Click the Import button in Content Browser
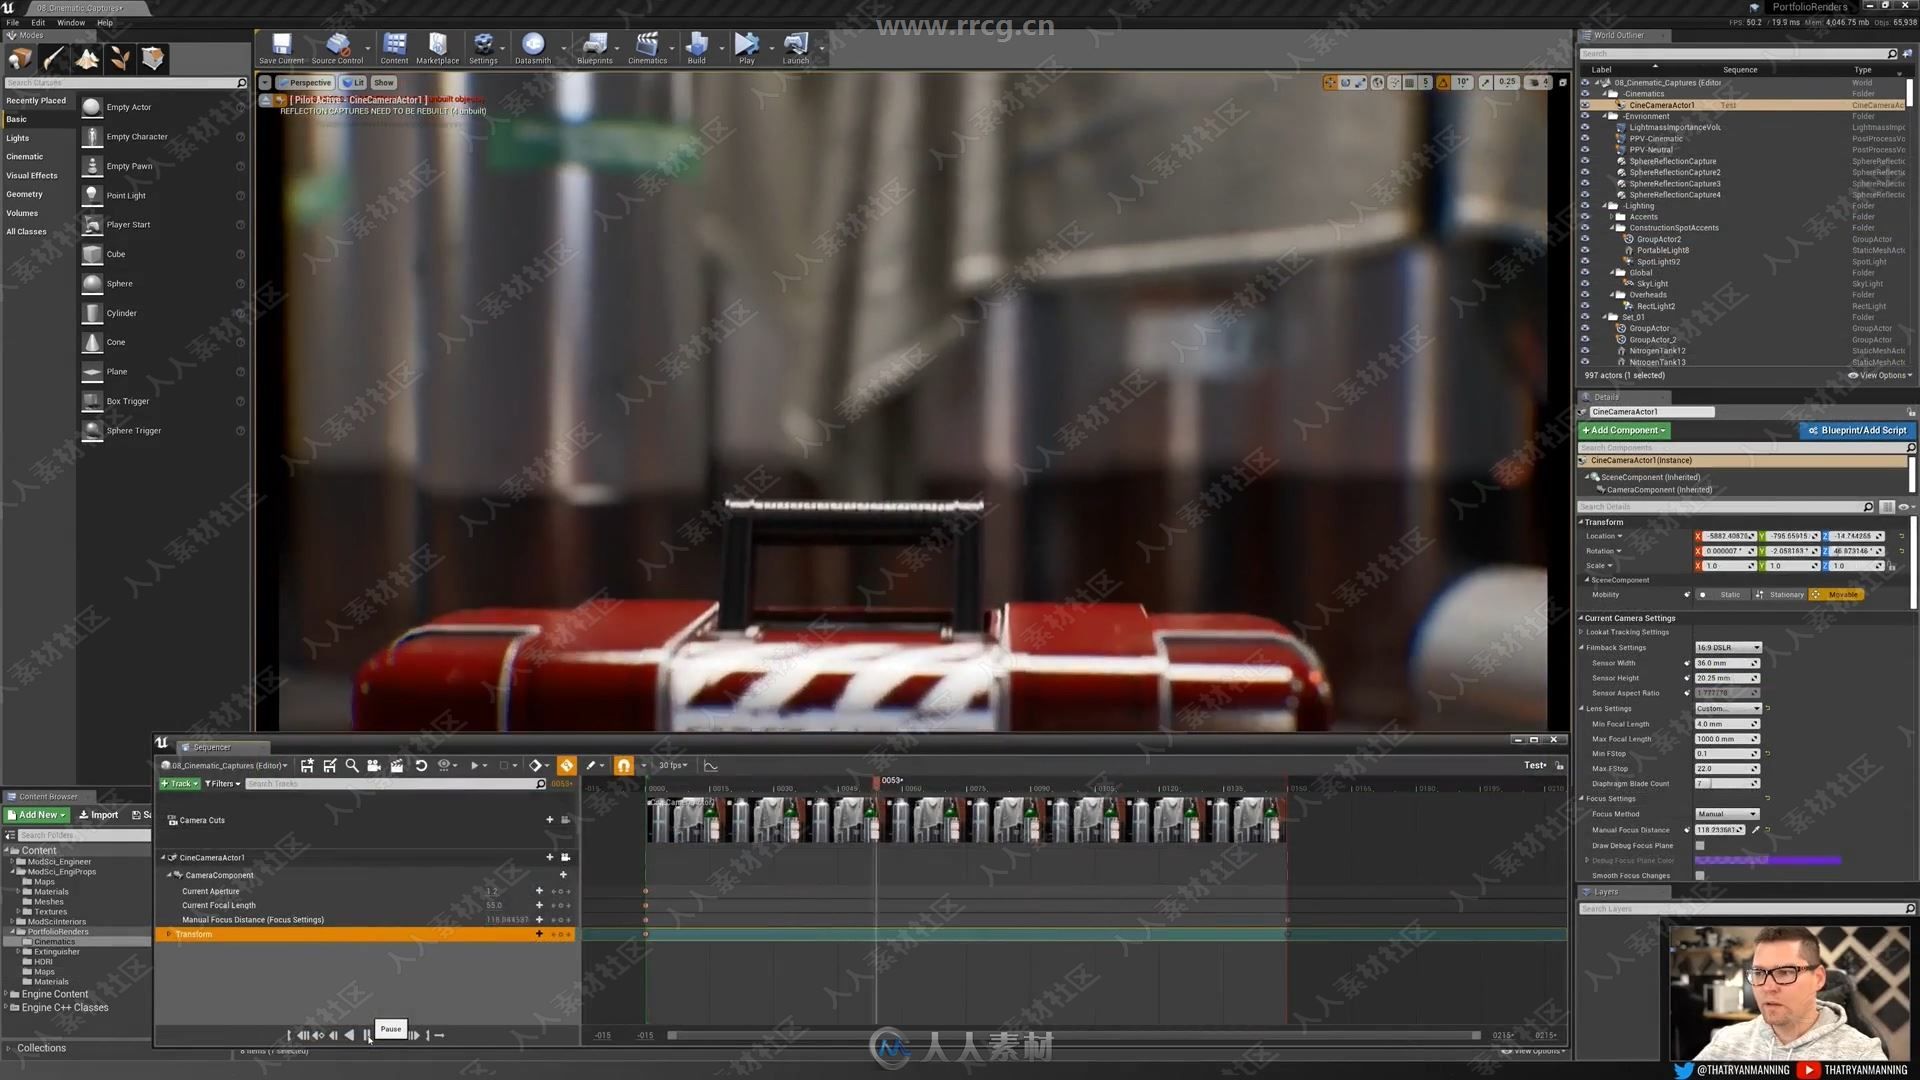 click(99, 816)
